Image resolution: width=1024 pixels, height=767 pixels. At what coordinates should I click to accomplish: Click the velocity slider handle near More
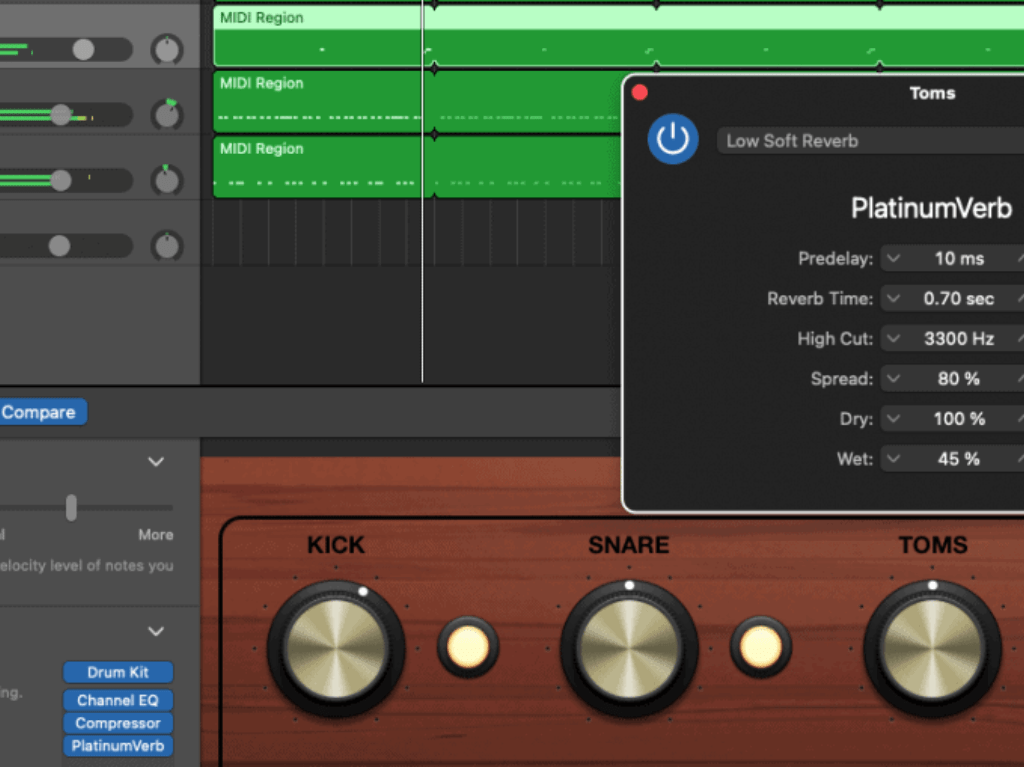(71, 508)
